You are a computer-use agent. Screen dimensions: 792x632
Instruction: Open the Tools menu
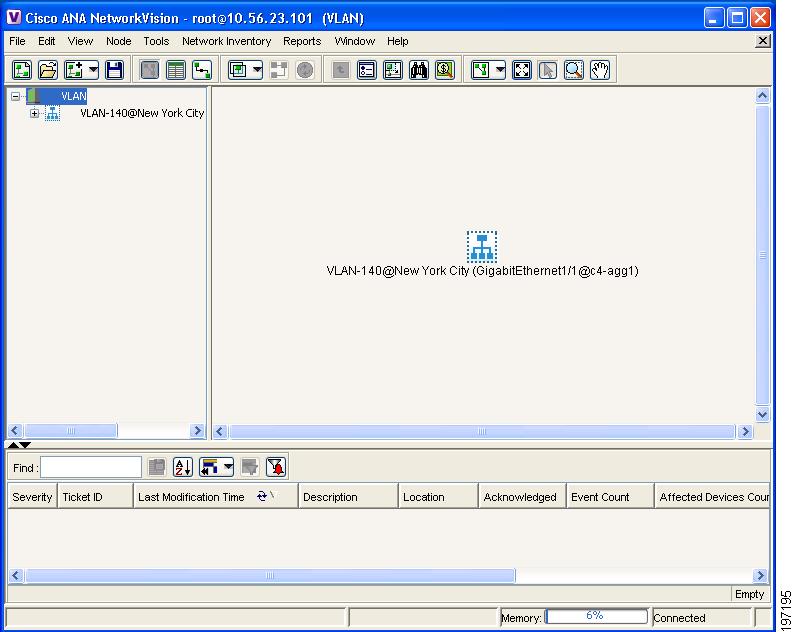156,41
